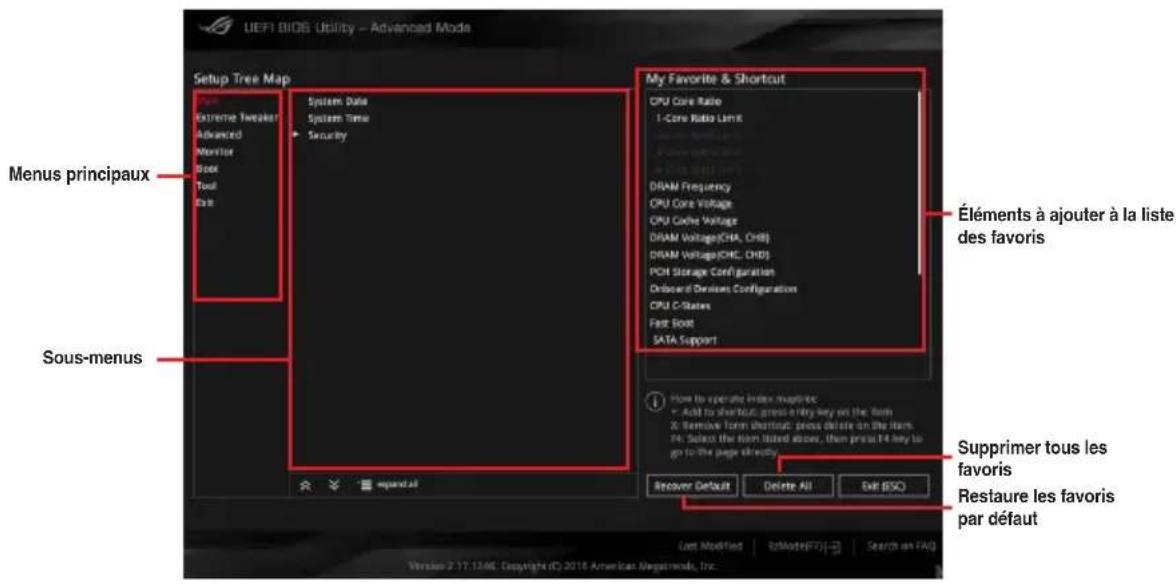Select the Advanced main menu

219,135
